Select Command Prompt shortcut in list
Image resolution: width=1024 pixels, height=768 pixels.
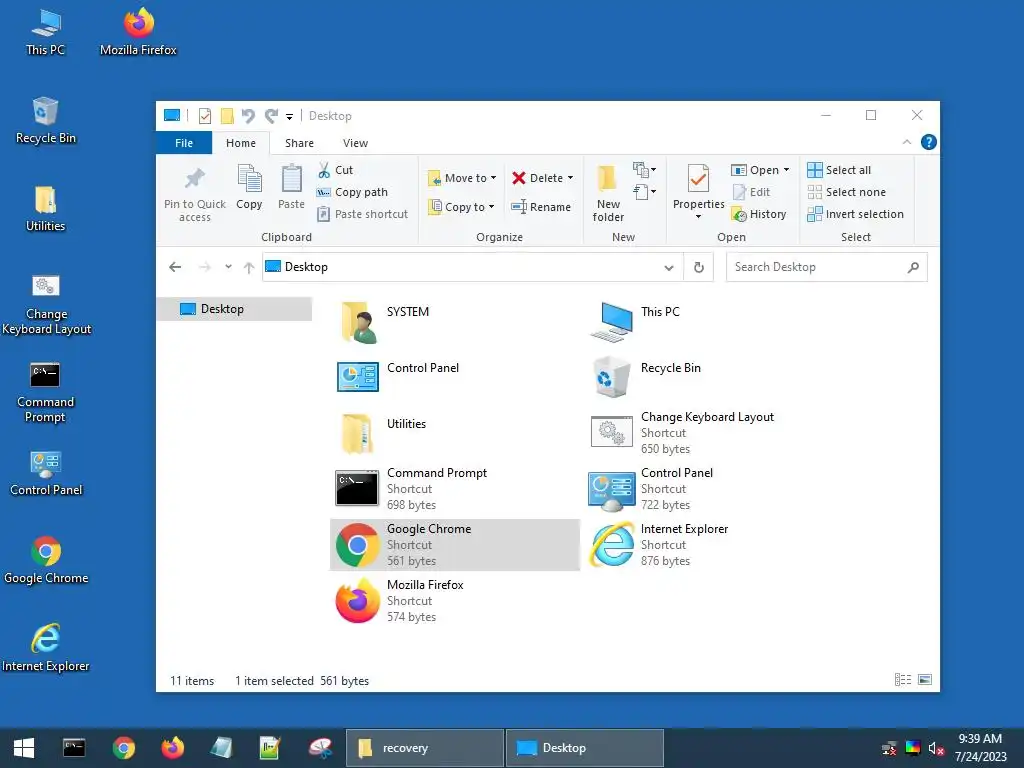click(x=455, y=489)
